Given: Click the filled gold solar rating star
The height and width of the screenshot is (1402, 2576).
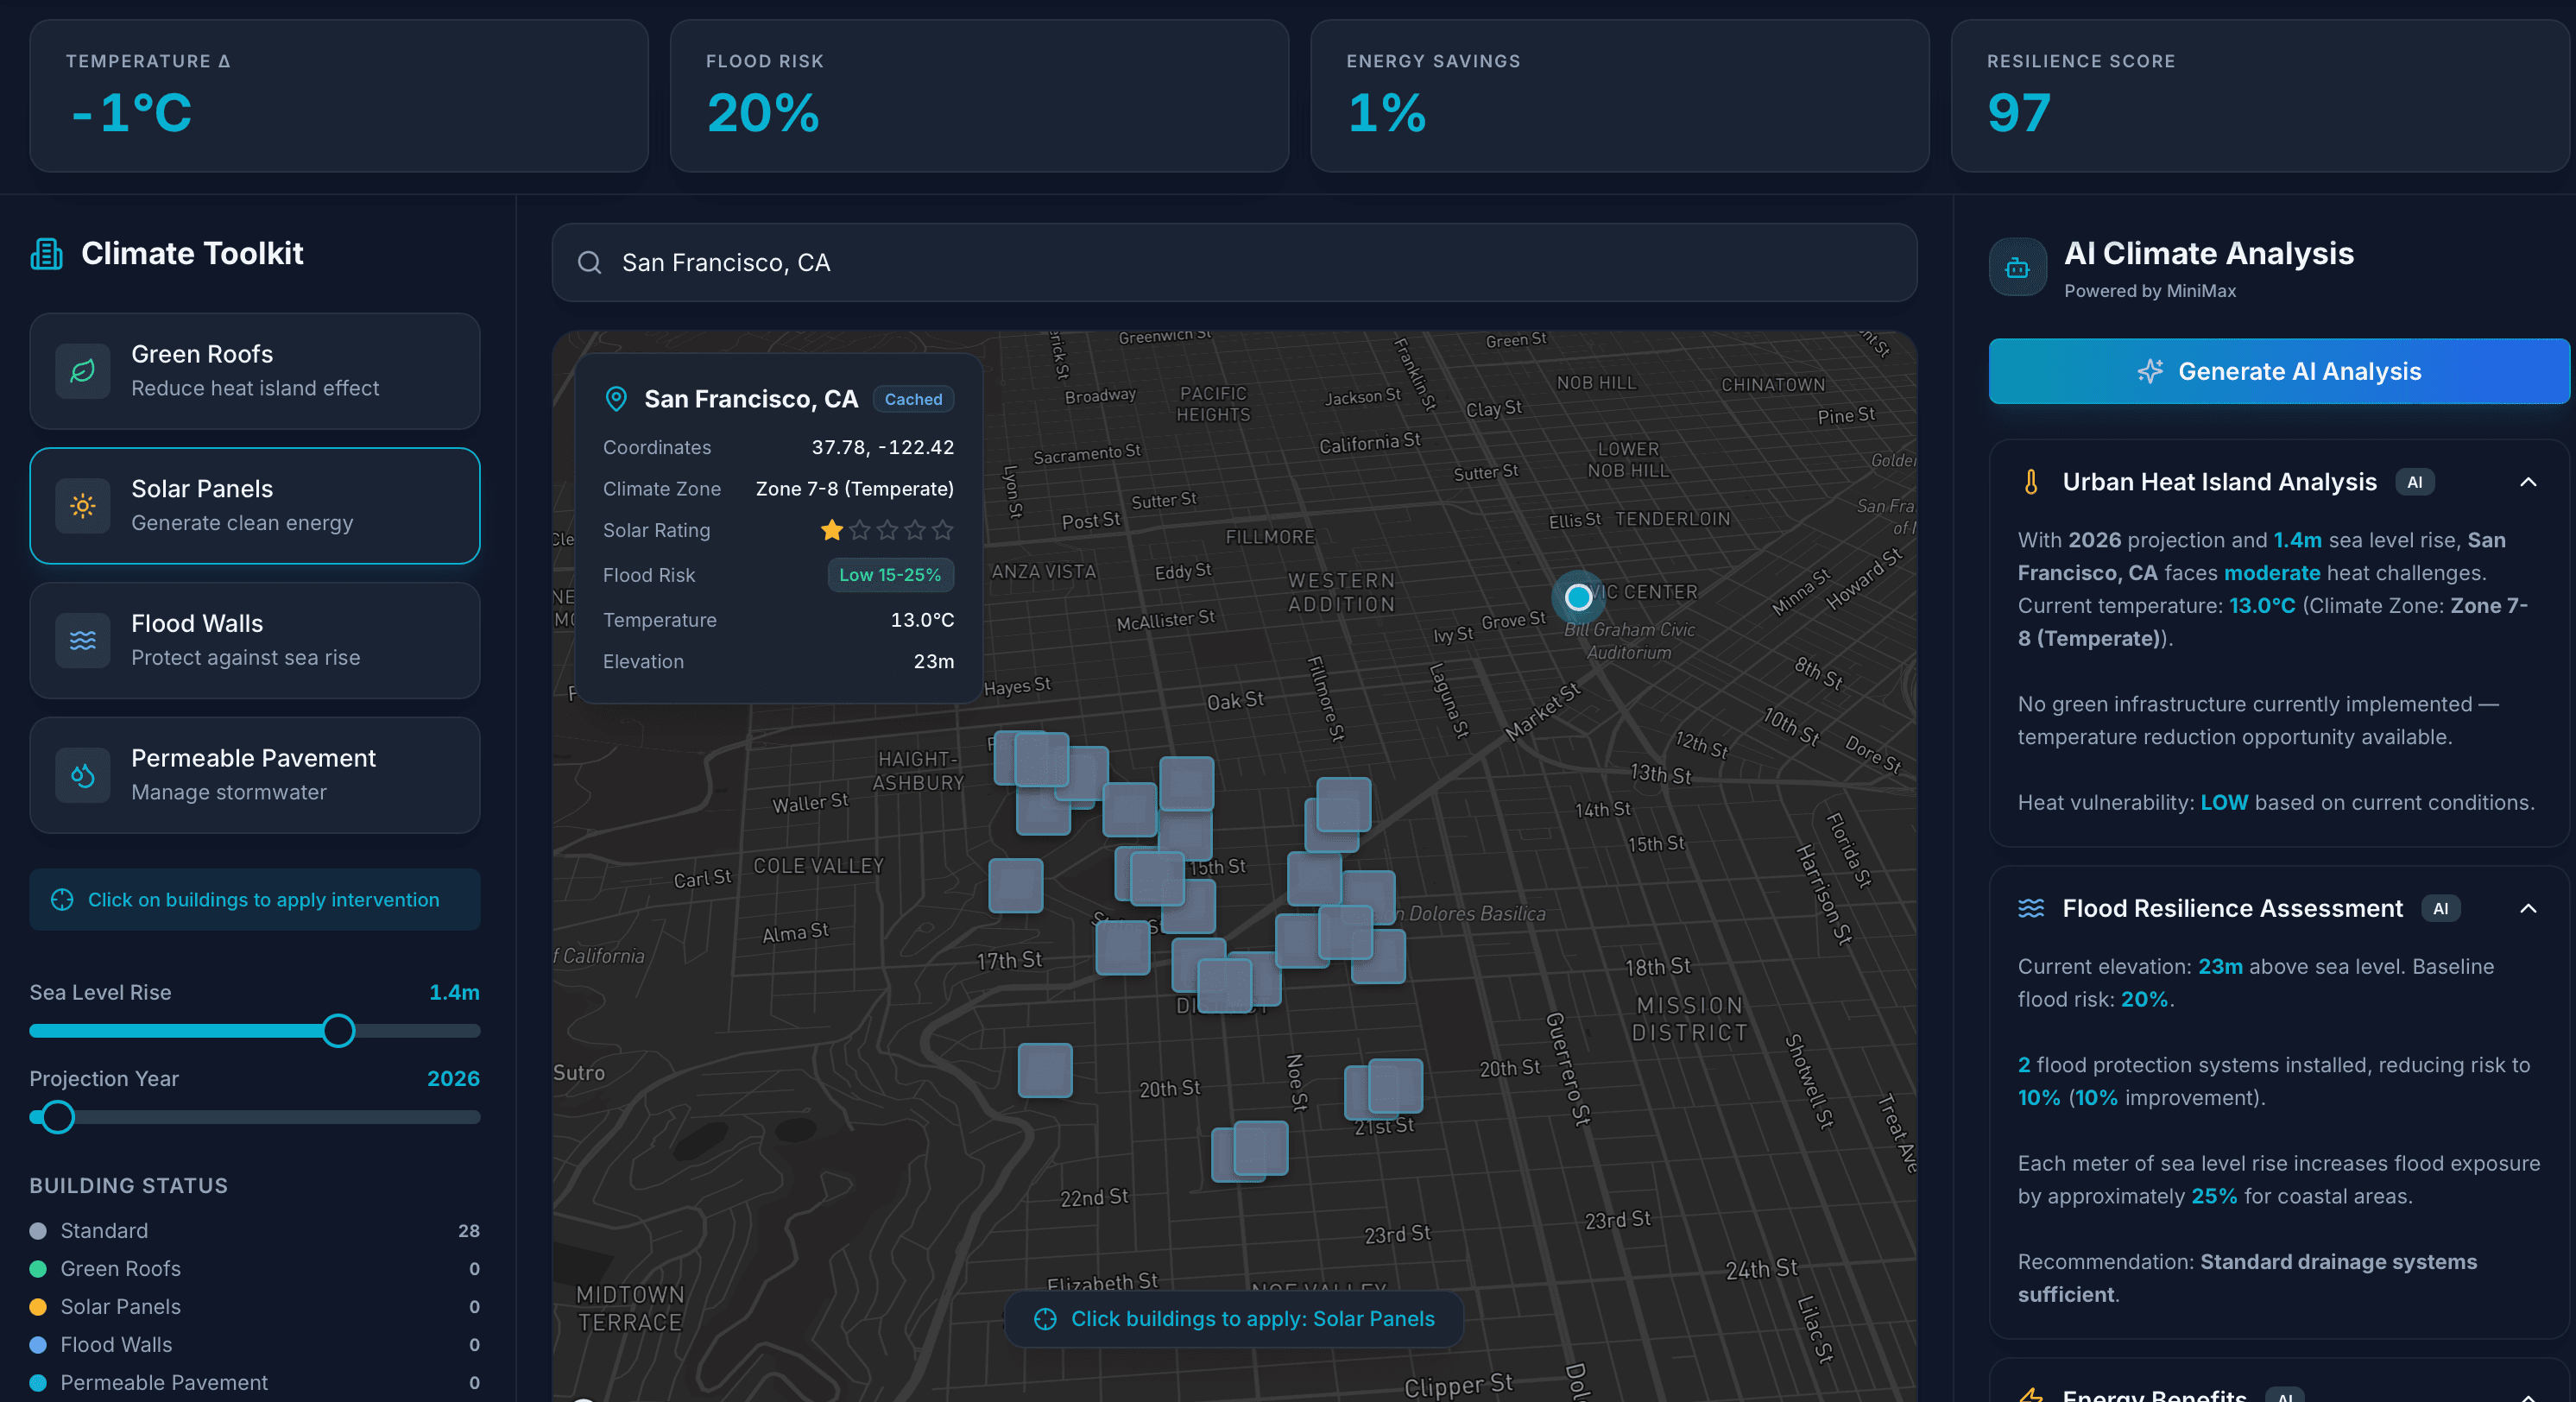Looking at the screenshot, I should pyautogui.click(x=832, y=530).
